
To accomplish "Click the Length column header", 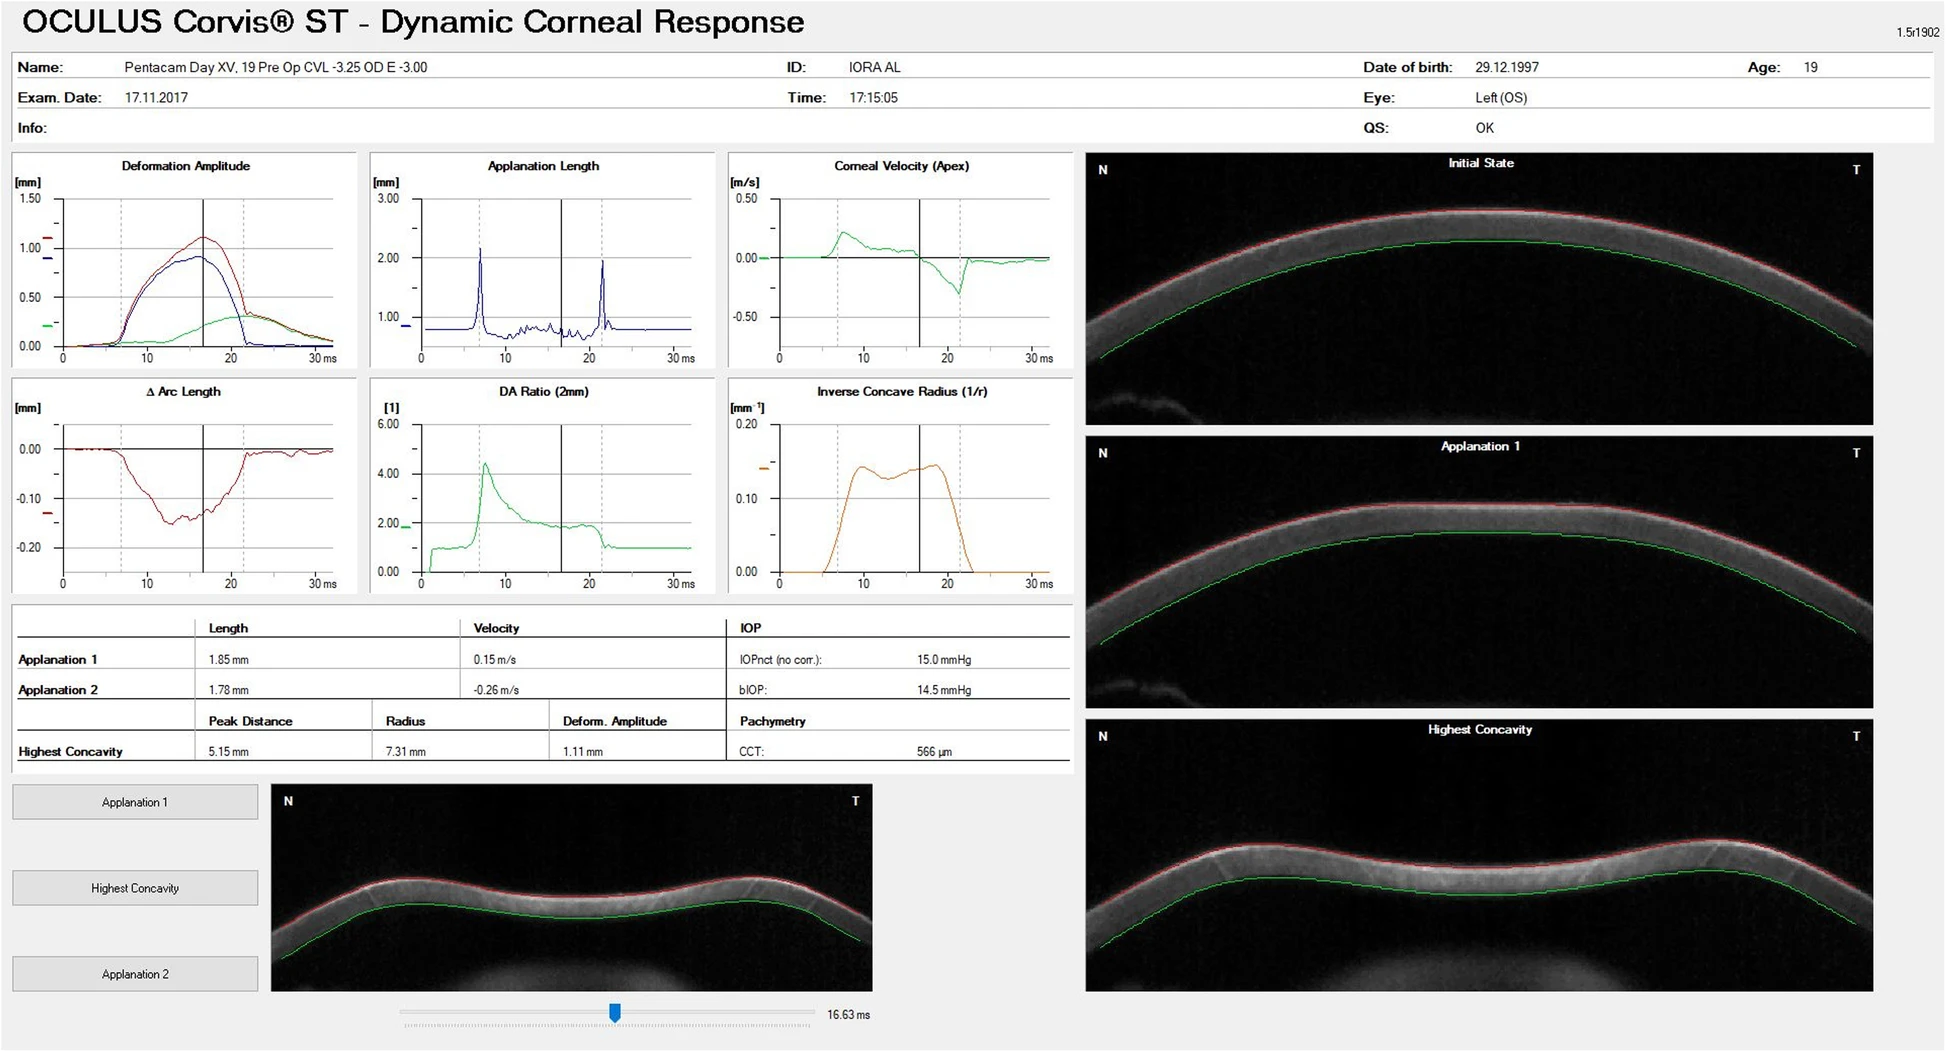I will (228, 628).
